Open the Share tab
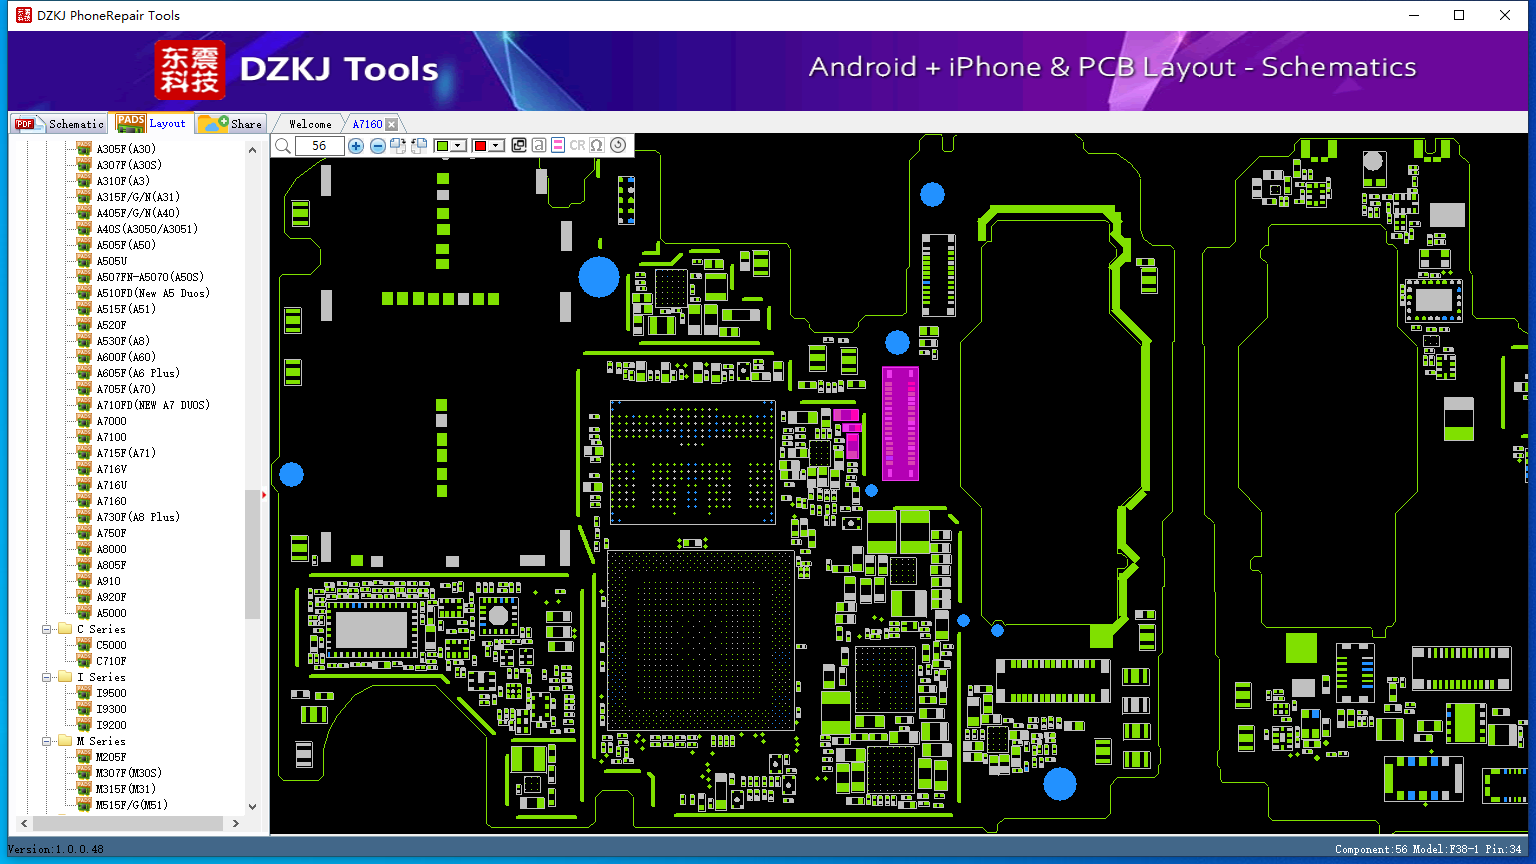This screenshot has height=864, width=1536. [x=231, y=123]
